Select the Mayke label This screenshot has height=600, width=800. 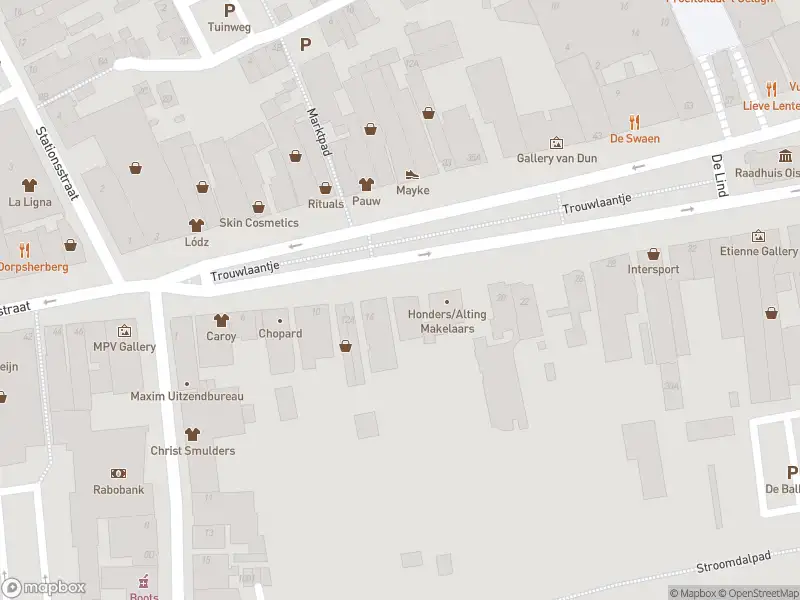tap(413, 190)
